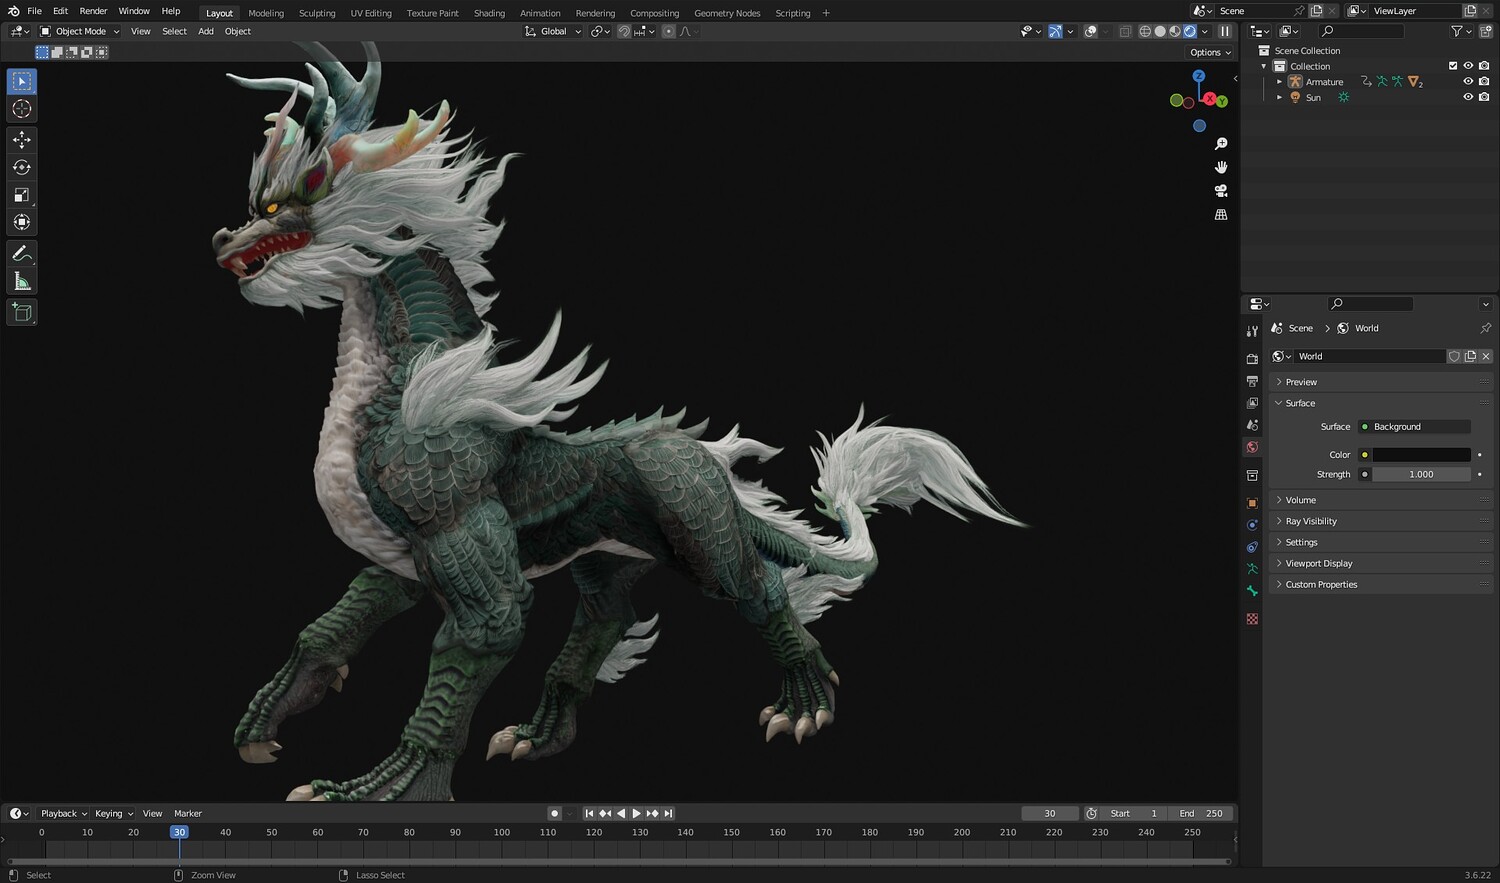Hide the Armature in viewport
The height and width of the screenshot is (883, 1500).
pyautogui.click(x=1468, y=82)
